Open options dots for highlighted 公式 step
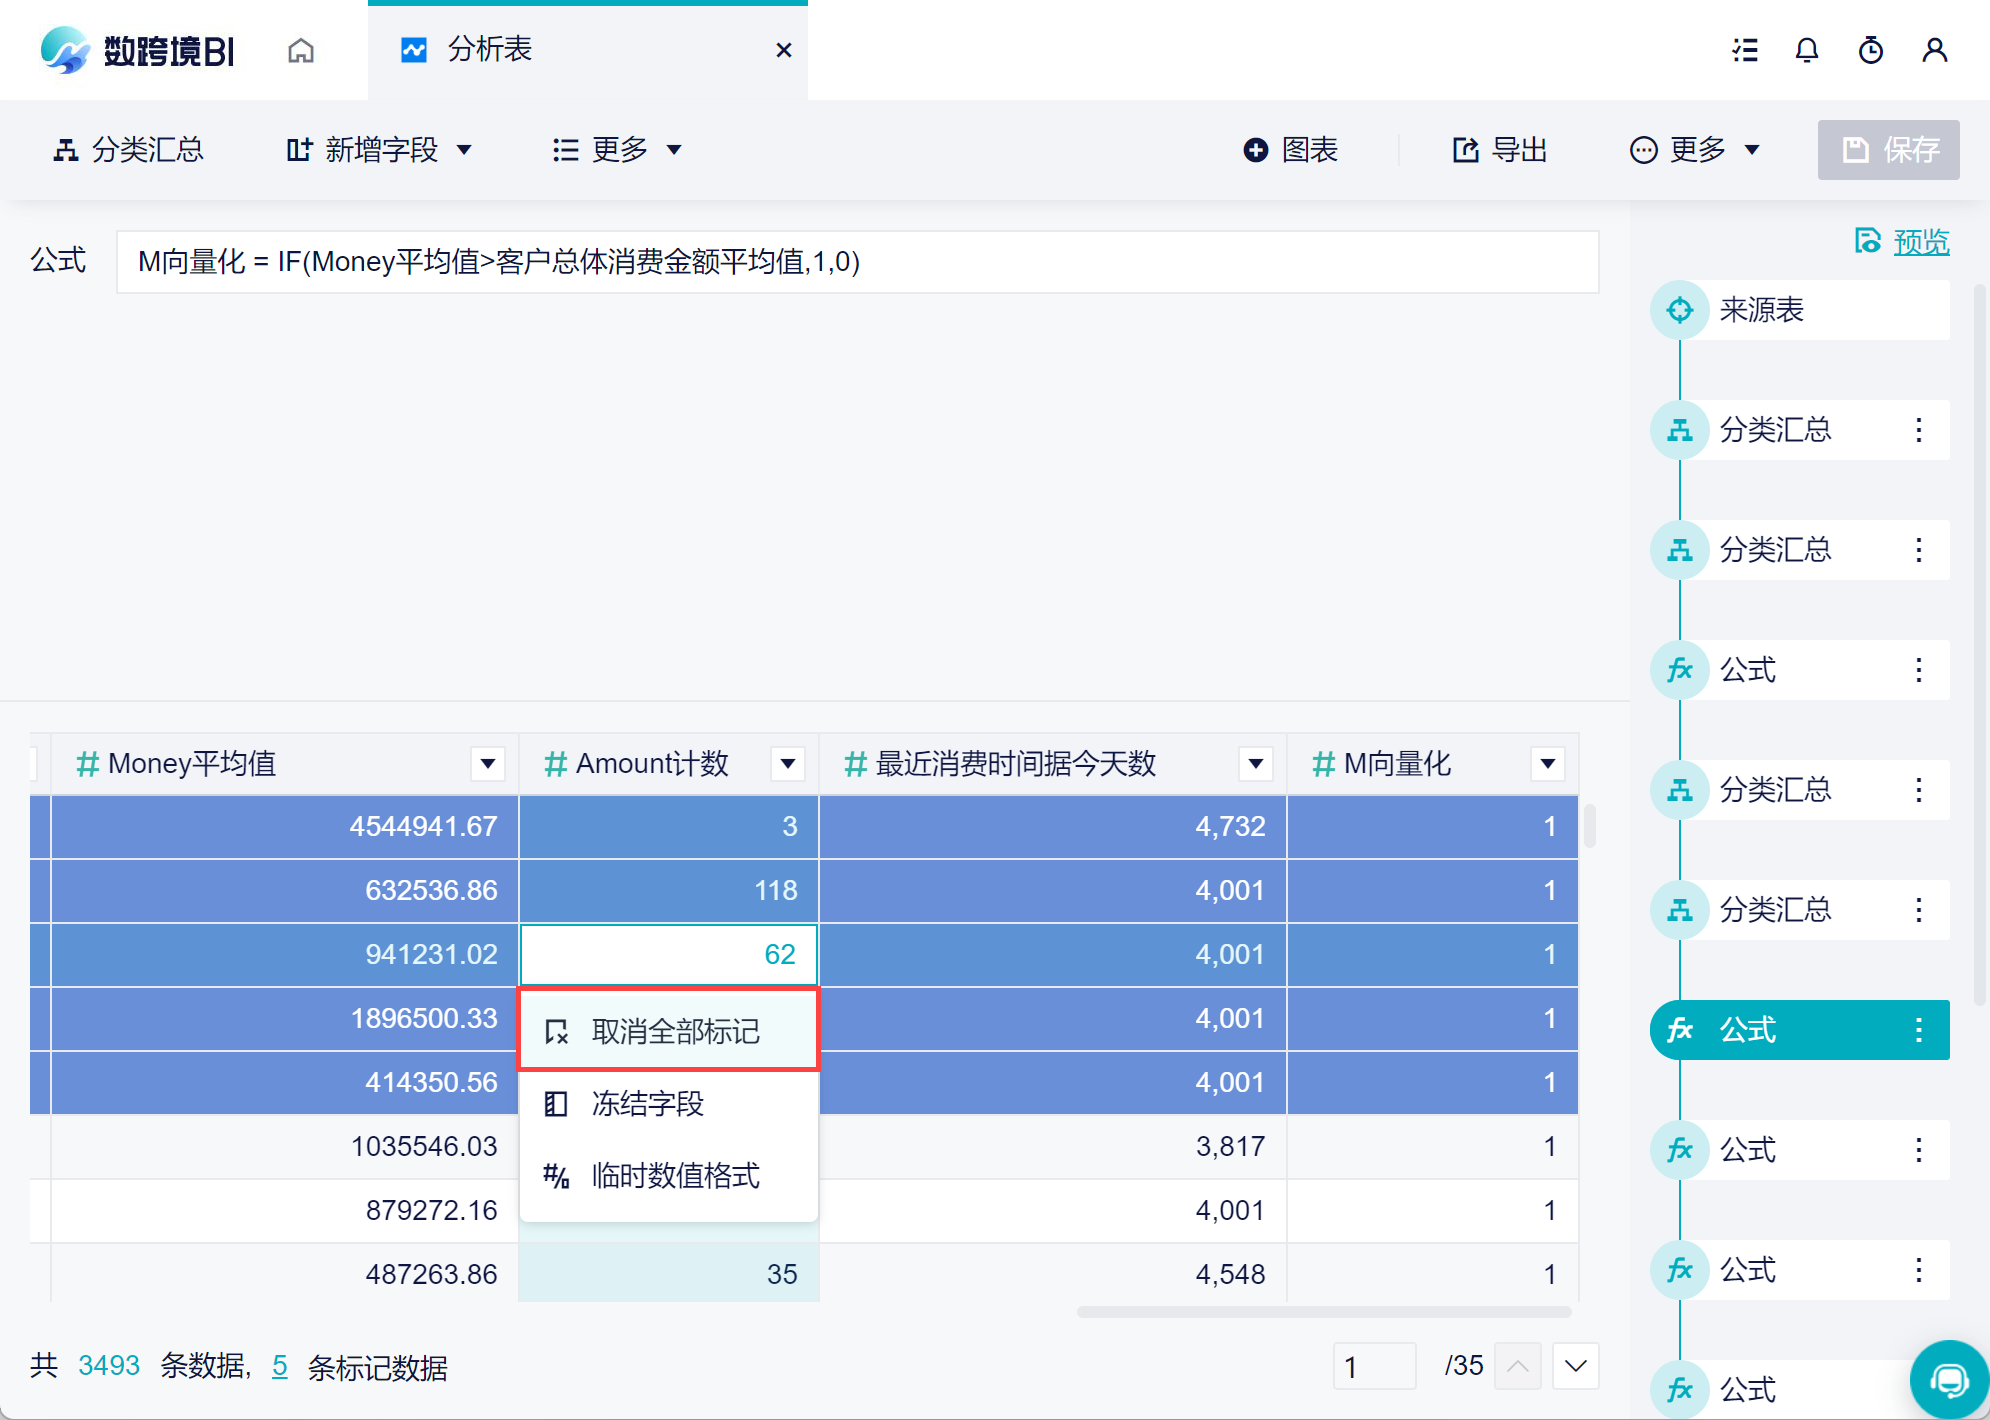The image size is (1990, 1420). [1918, 1030]
